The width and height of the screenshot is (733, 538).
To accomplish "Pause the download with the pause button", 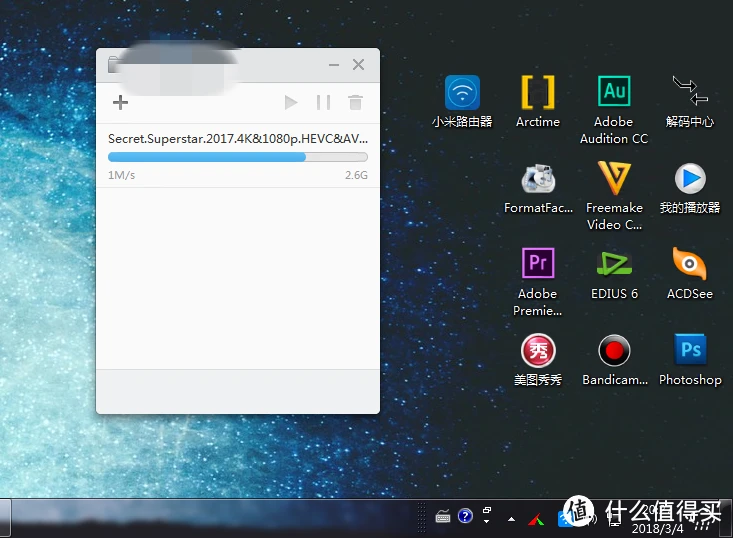I will click(323, 102).
